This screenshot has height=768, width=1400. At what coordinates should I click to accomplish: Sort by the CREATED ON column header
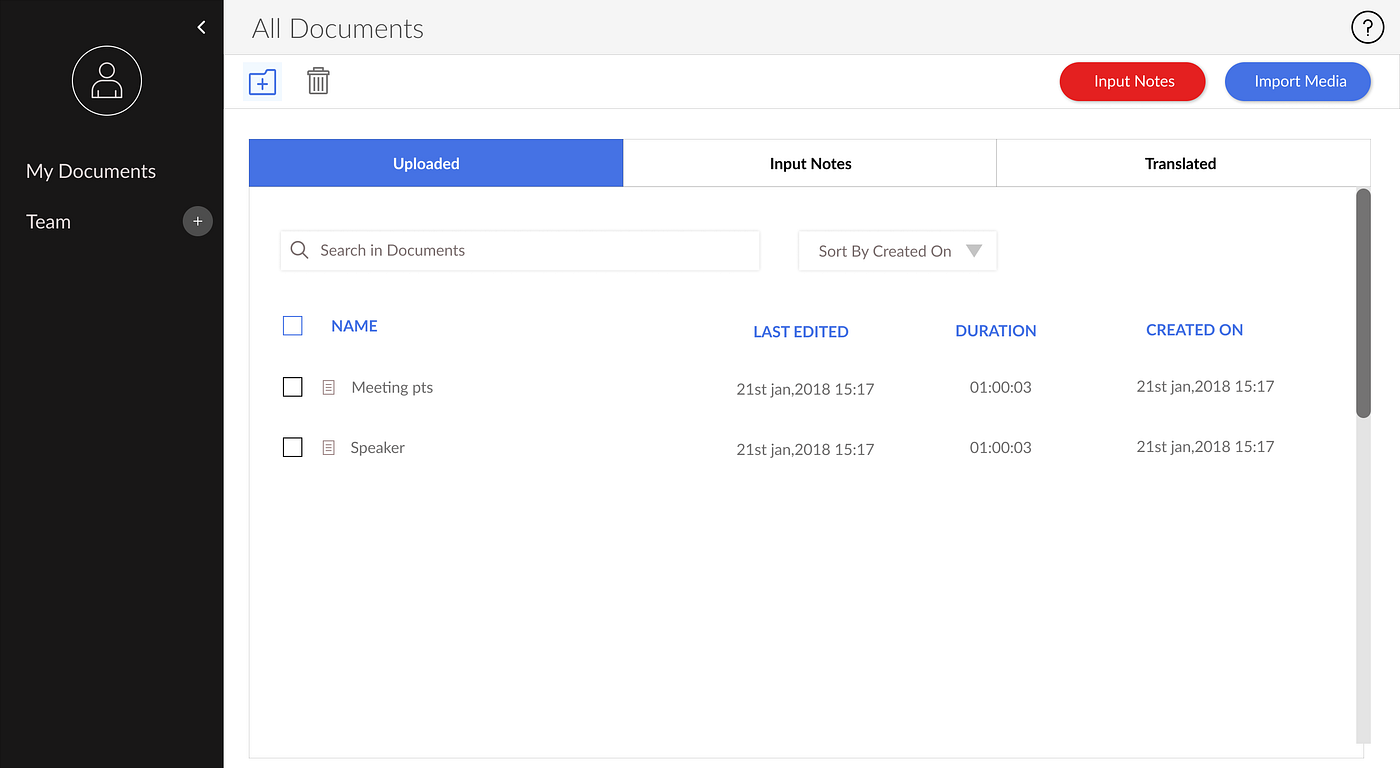1195,330
